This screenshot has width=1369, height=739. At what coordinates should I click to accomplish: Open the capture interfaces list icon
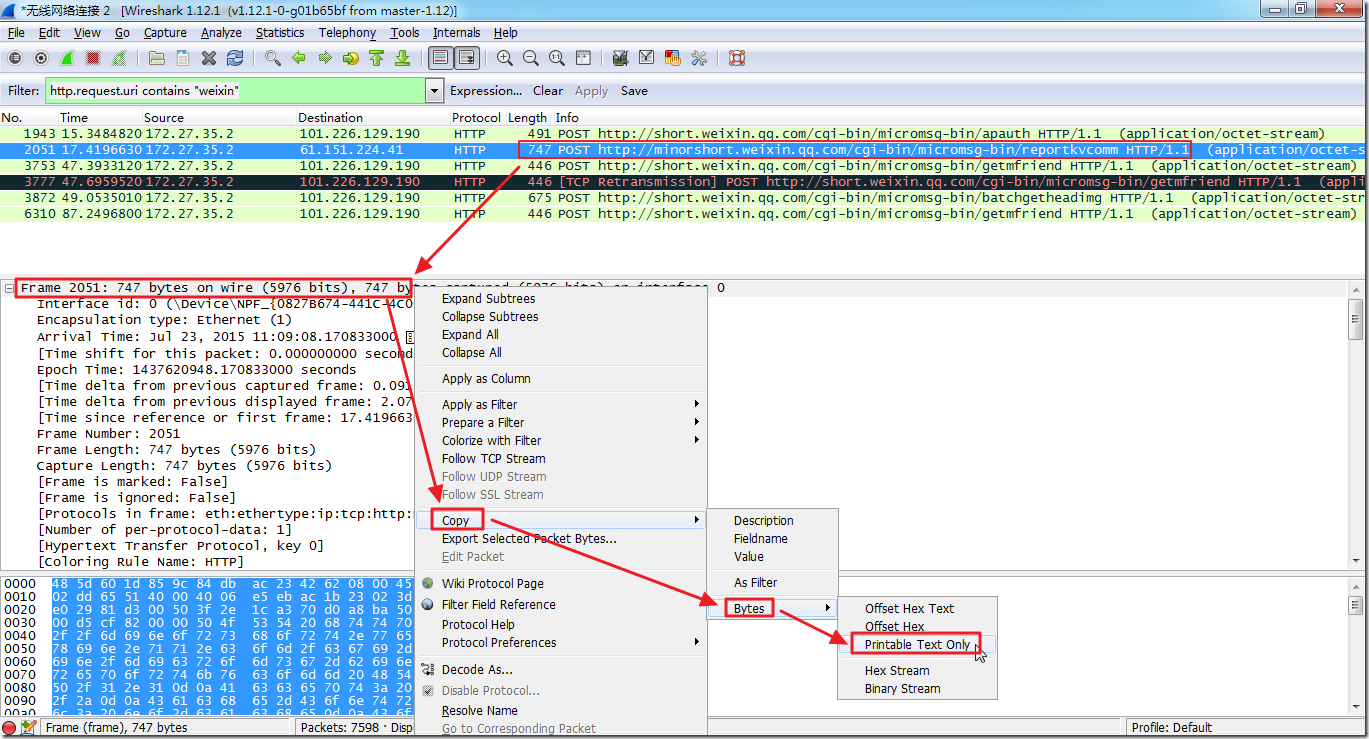click(15, 58)
